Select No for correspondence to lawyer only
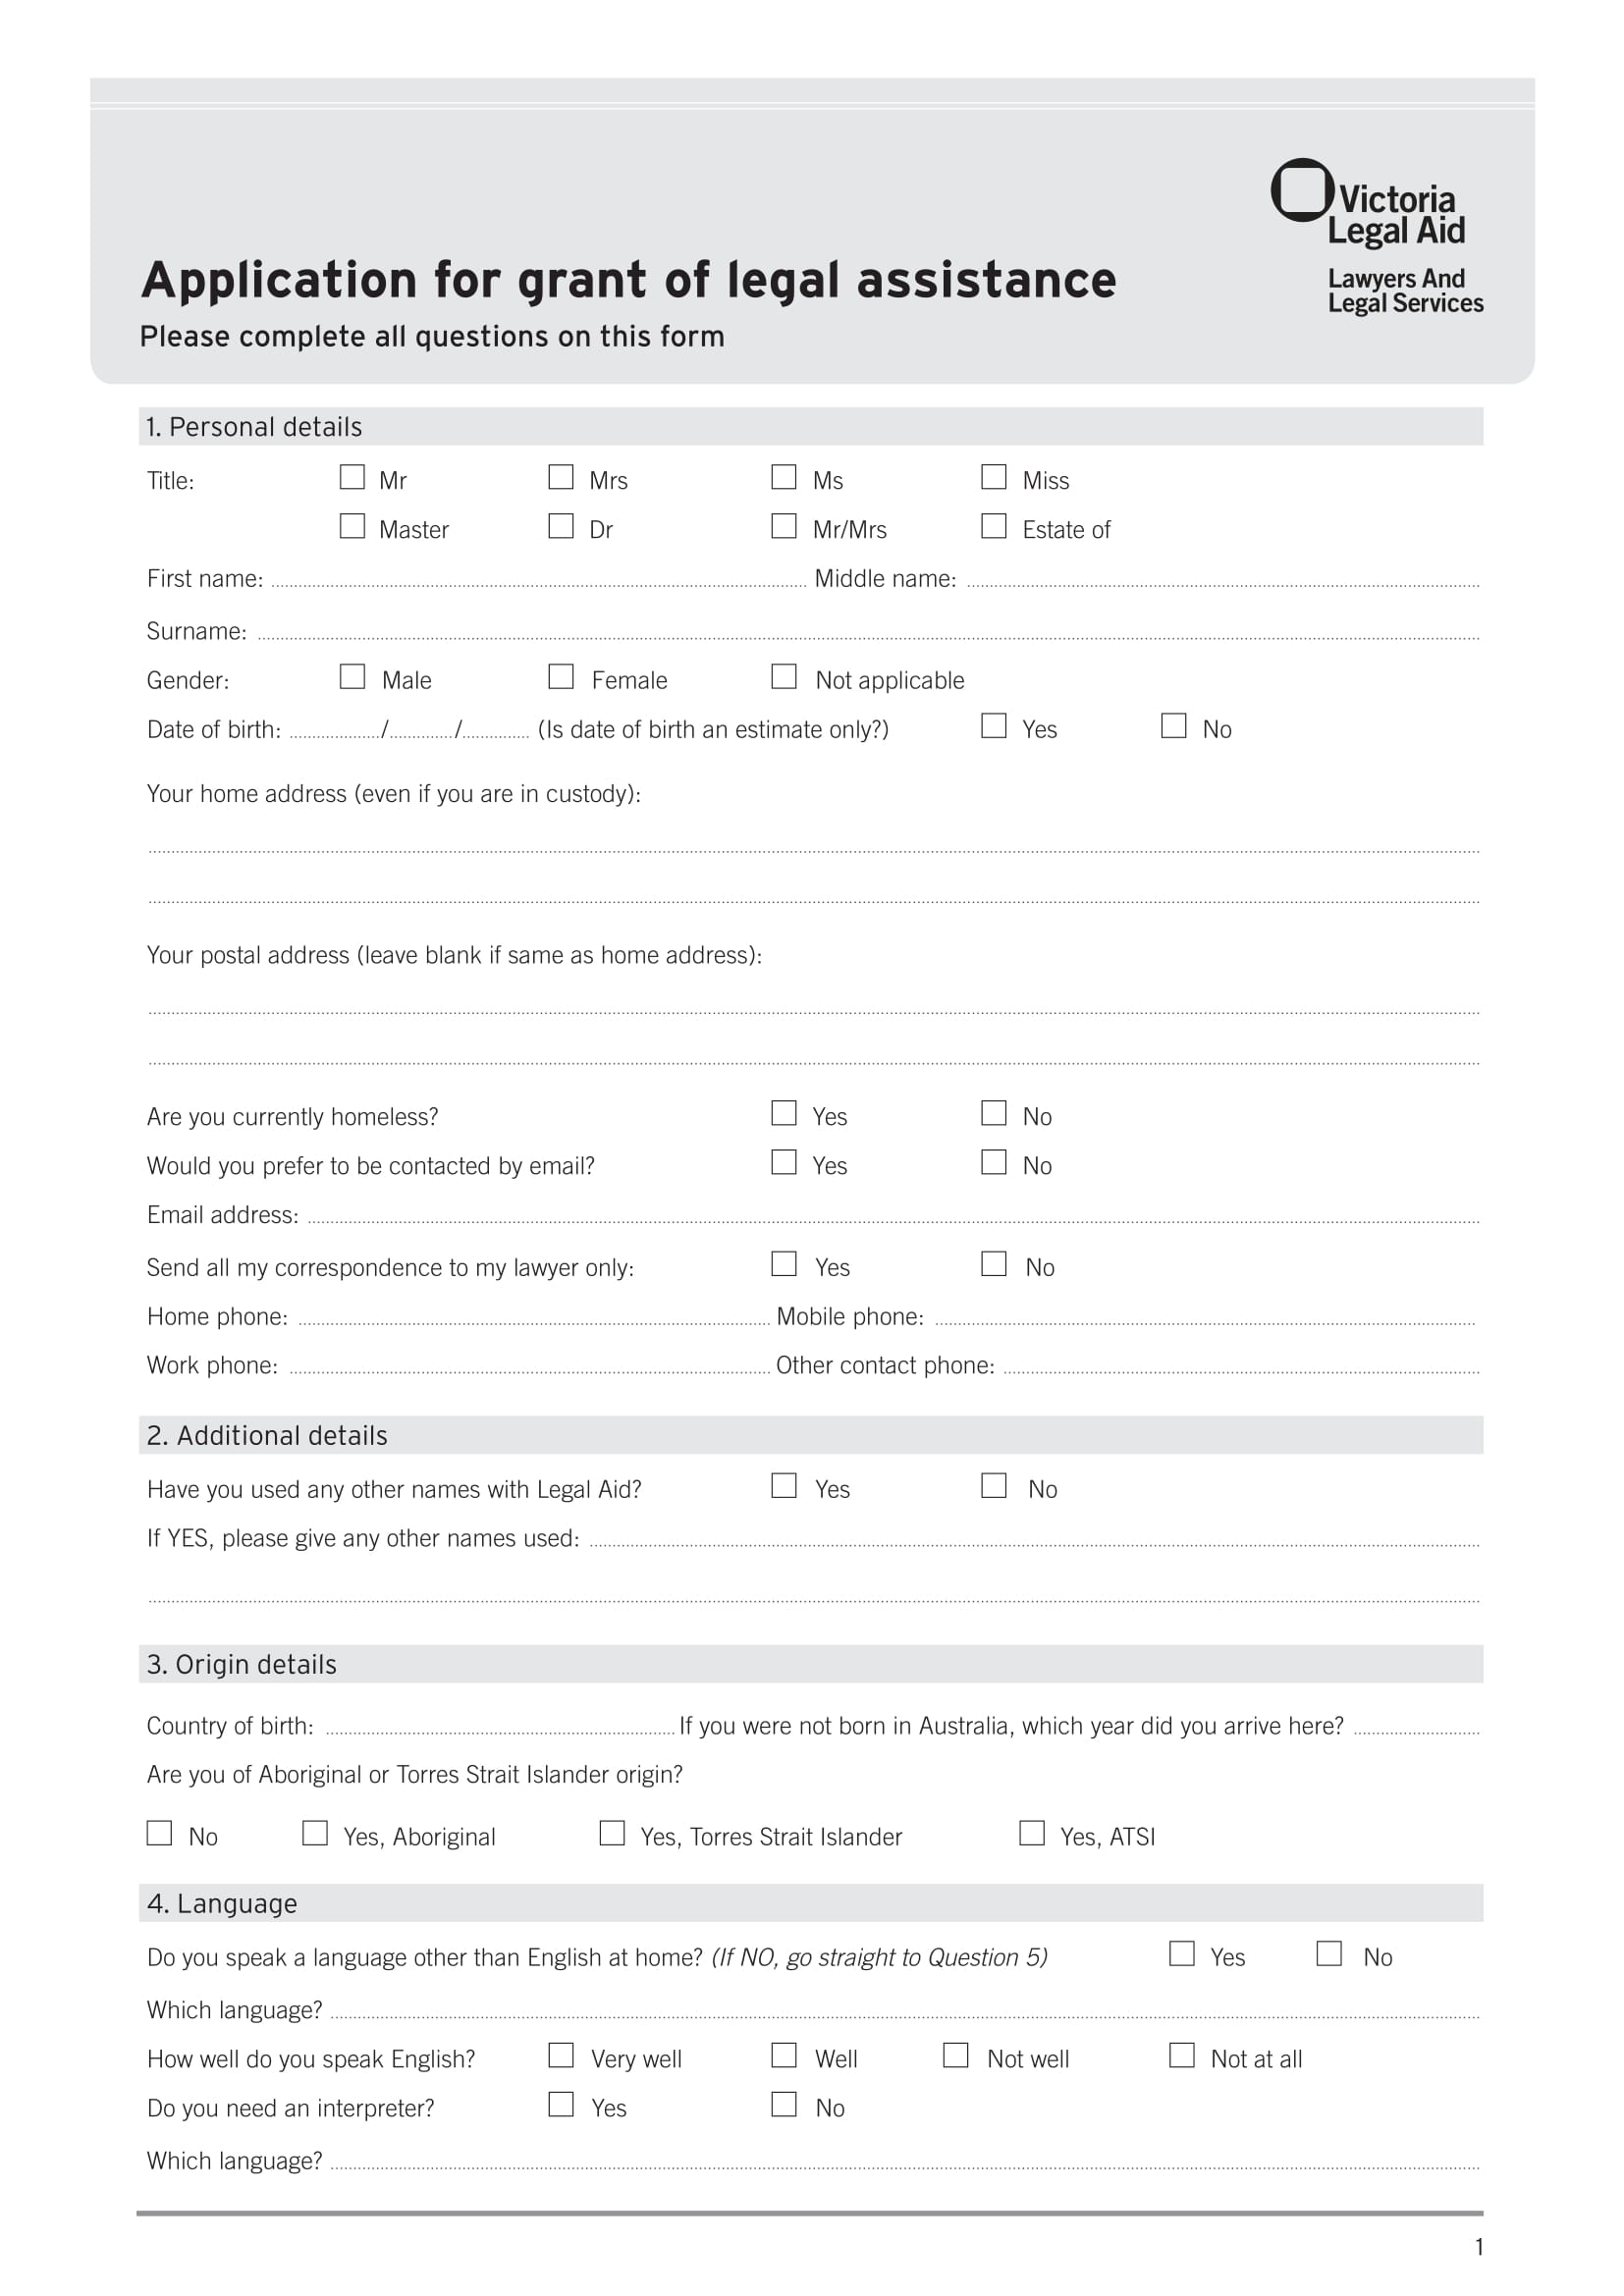Screen dimensions: 1624x2296 [994, 1264]
